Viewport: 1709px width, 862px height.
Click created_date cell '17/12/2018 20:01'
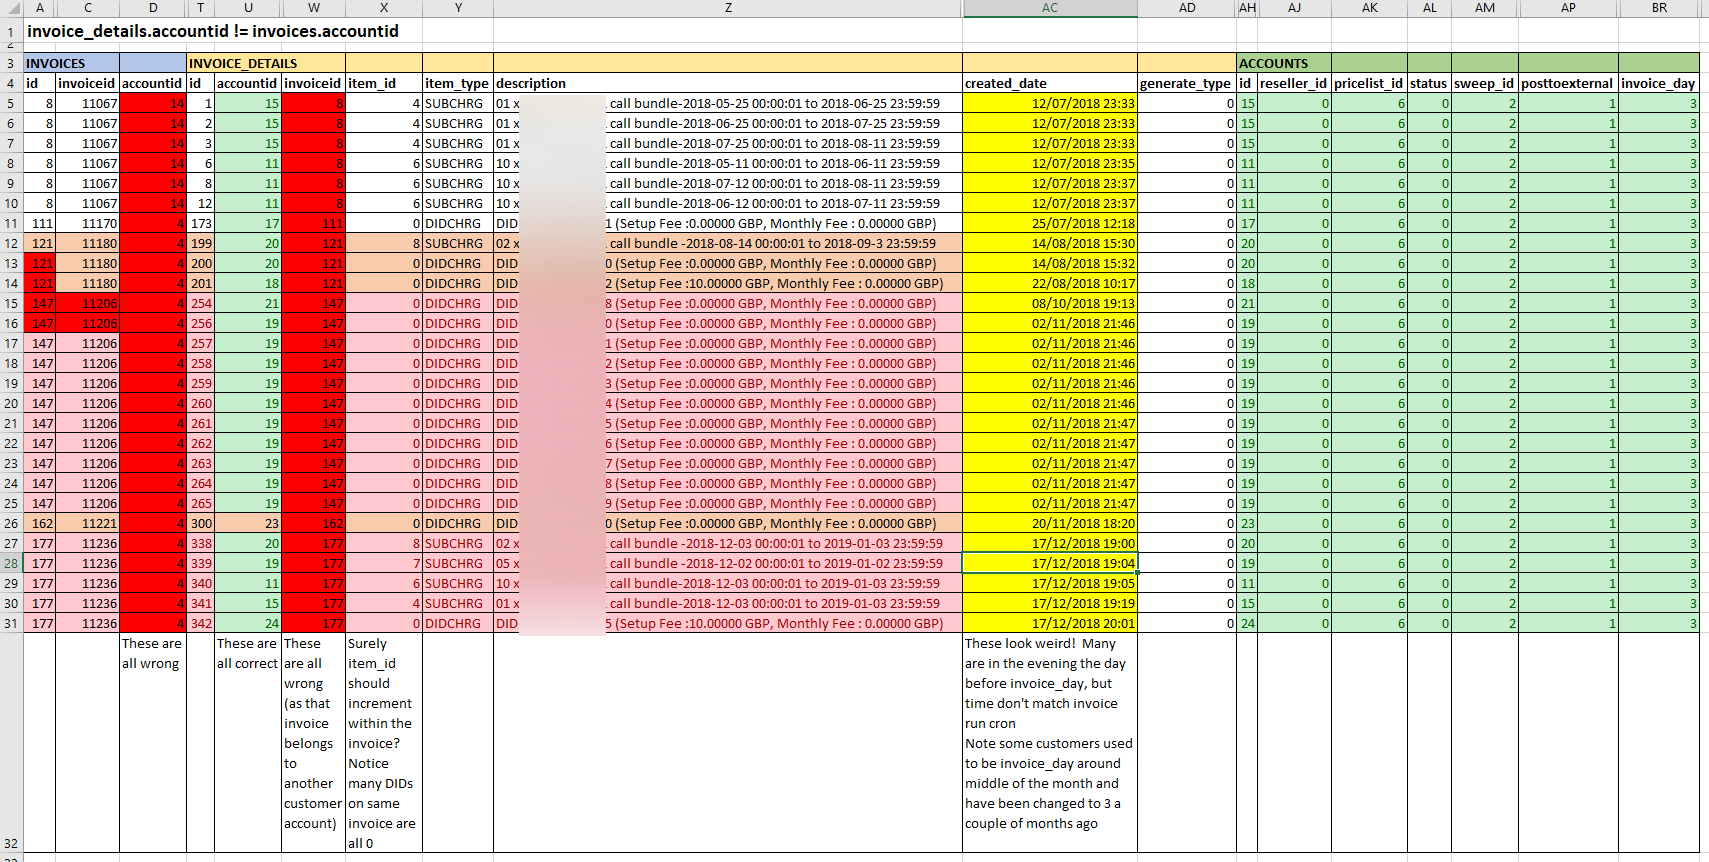coord(1050,623)
